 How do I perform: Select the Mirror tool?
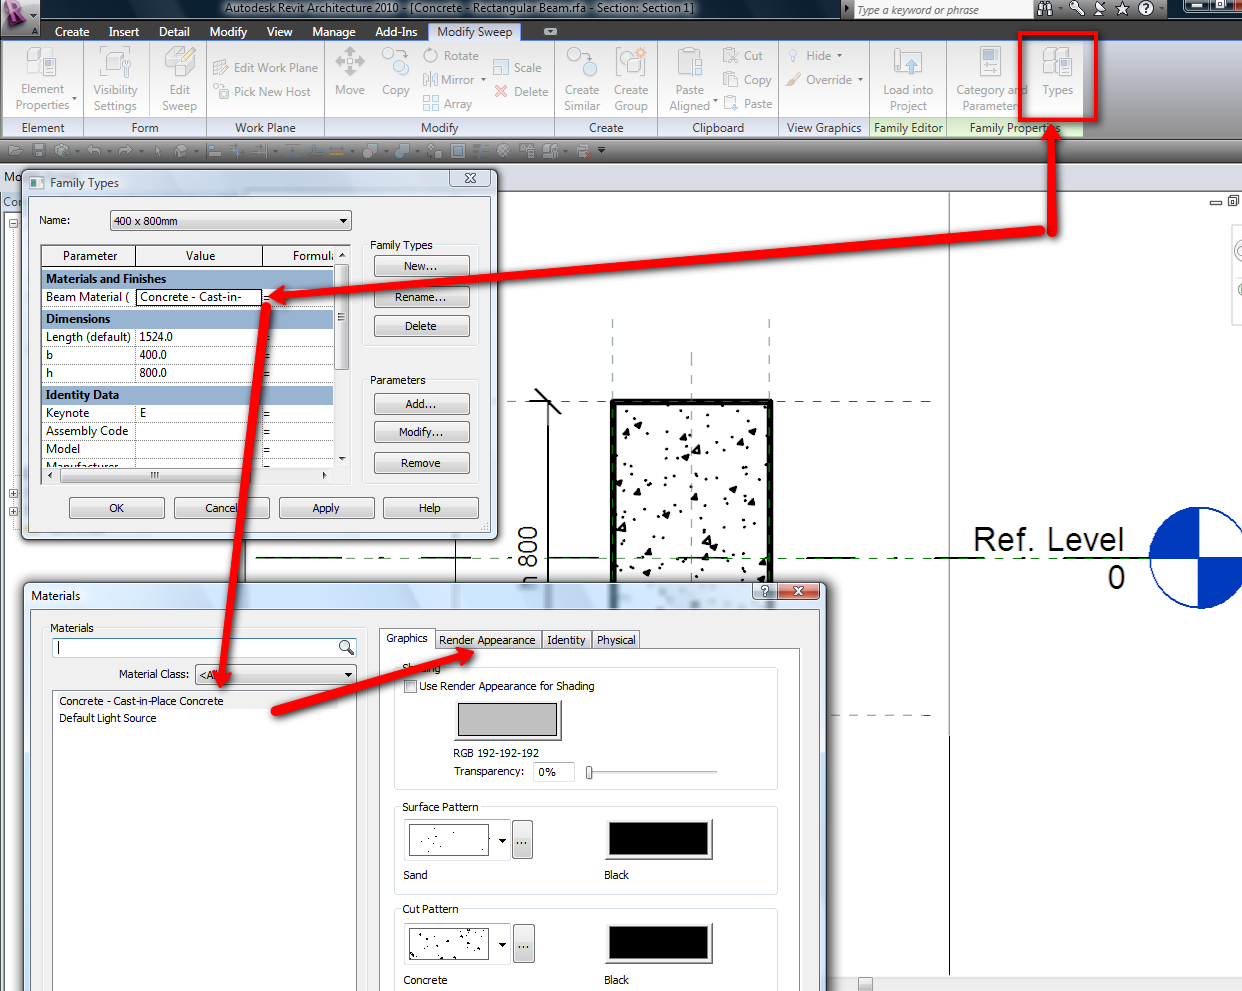click(x=449, y=80)
